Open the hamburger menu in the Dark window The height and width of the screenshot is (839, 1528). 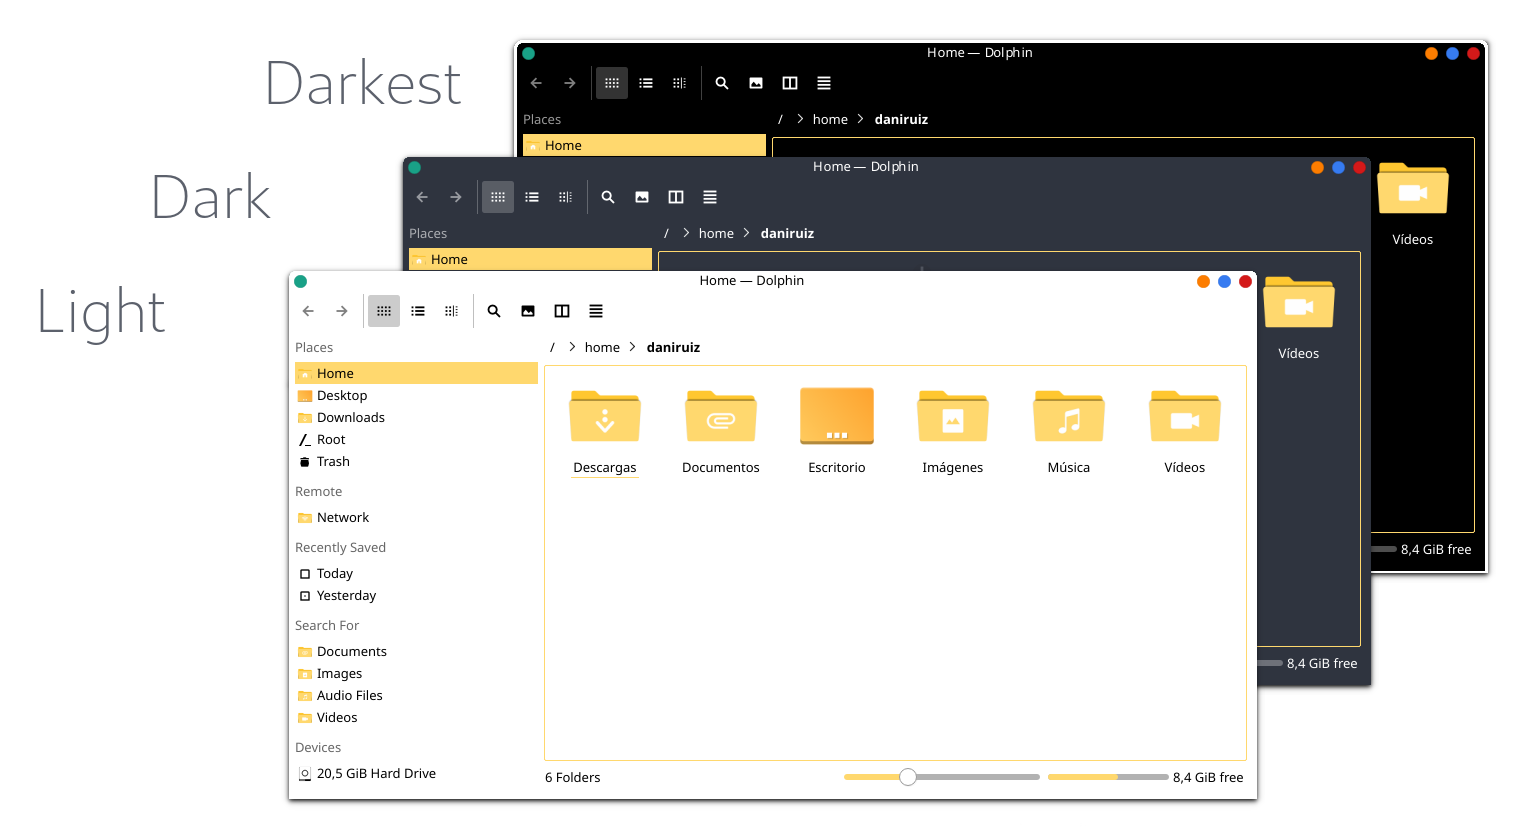pyautogui.click(x=710, y=197)
